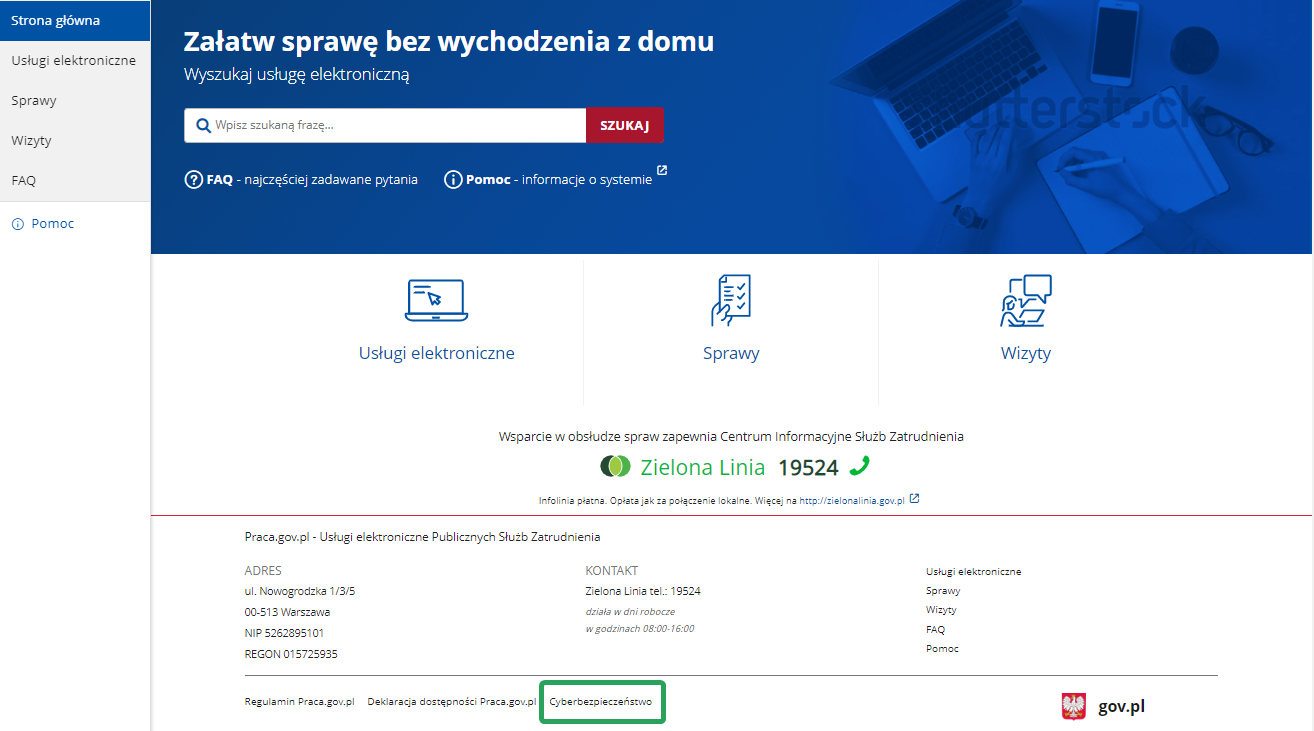Click 'Wsparcie w obsłudze spraw' sentence
This screenshot has width=1314, height=731.
pyautogui.click(x=731, y=437)
